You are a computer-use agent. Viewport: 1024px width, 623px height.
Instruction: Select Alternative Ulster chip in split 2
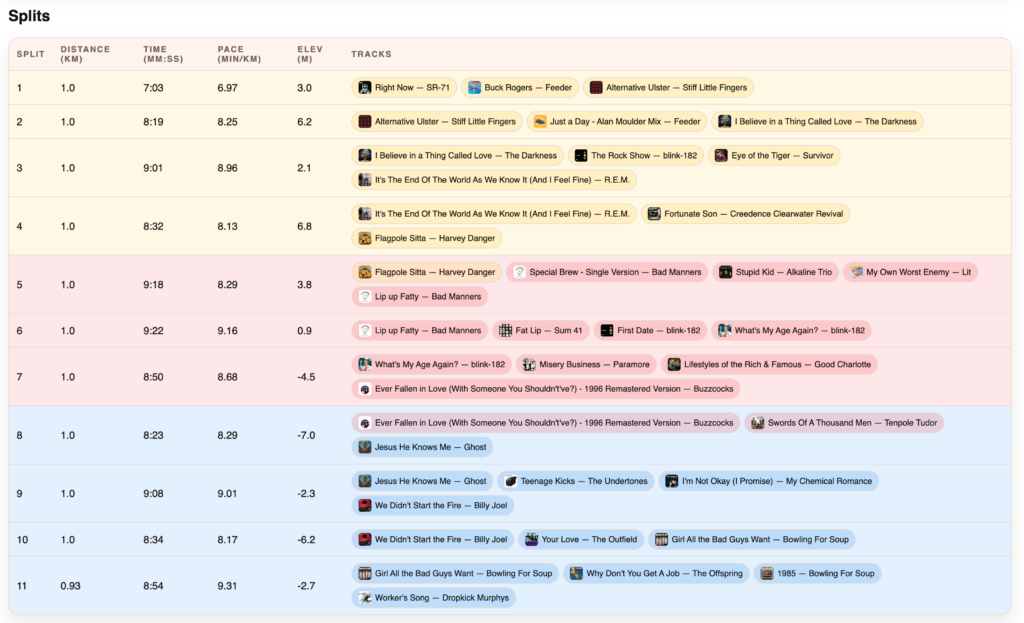tap(437, 121)
